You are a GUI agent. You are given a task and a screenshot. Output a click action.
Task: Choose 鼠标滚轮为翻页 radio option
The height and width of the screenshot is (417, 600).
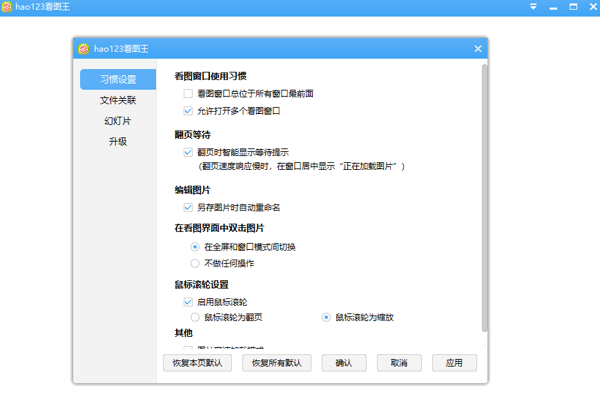[195, 317]
